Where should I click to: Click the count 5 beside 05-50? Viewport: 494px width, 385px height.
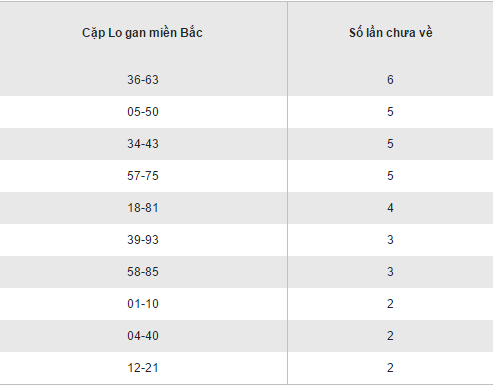[390, 112]
